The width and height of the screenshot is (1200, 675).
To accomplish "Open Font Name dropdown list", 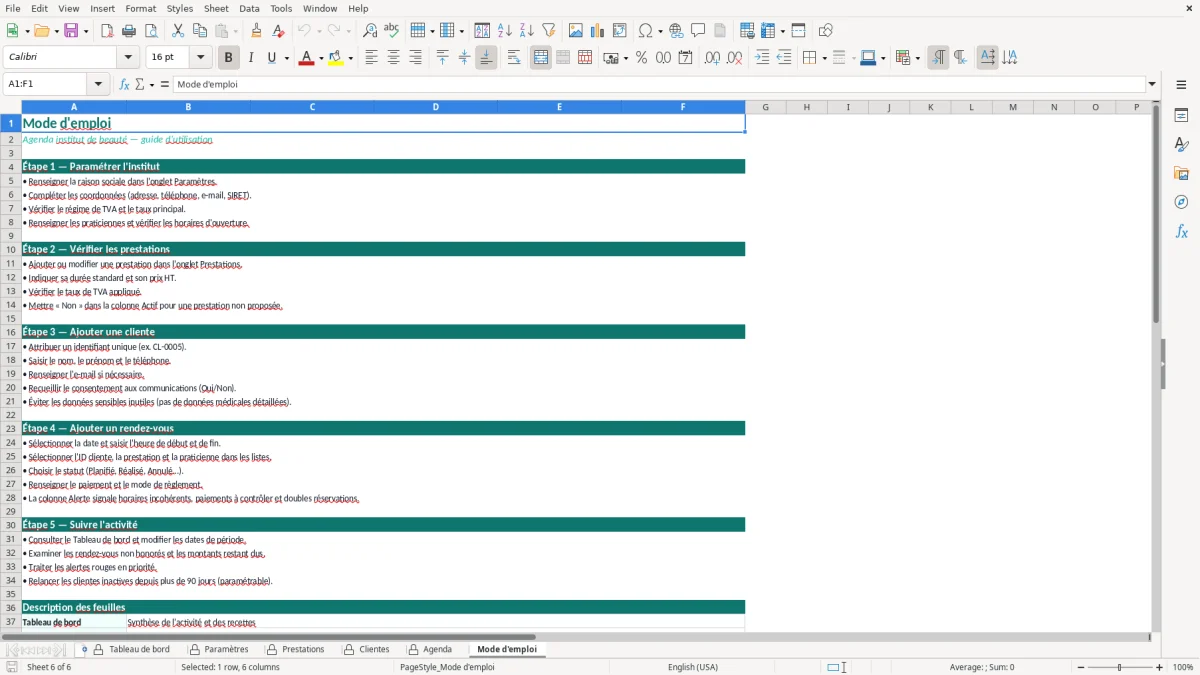I will coord(128,58).
